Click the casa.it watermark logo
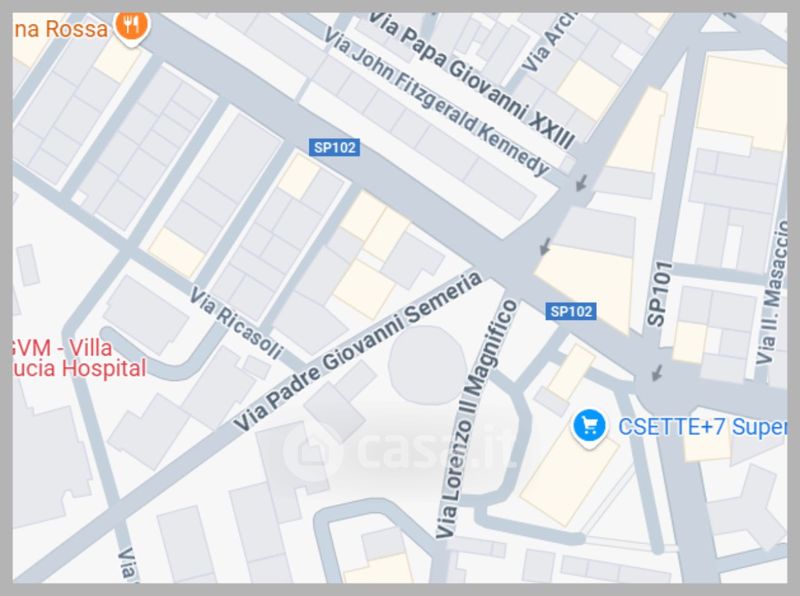Image resolution: width=800 pixels, height=596 pixels. (401, 450)
